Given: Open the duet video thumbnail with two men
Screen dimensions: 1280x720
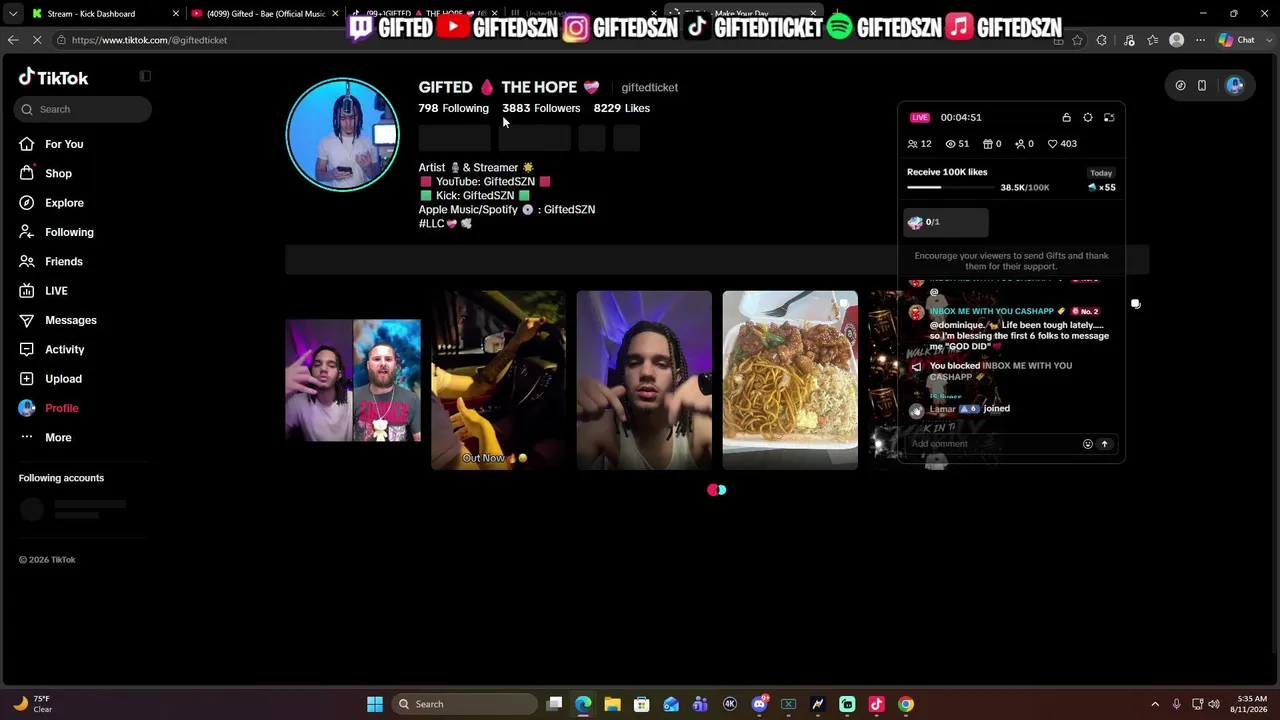Looking at the screenshot, I should 353,380.
